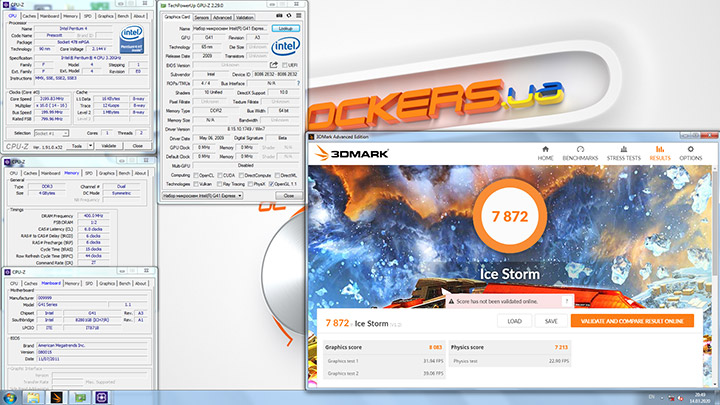Click the Bus Interface question mark in GPU-Z
The height and width of the screenshot is (405, 720).
coord(298,84)
